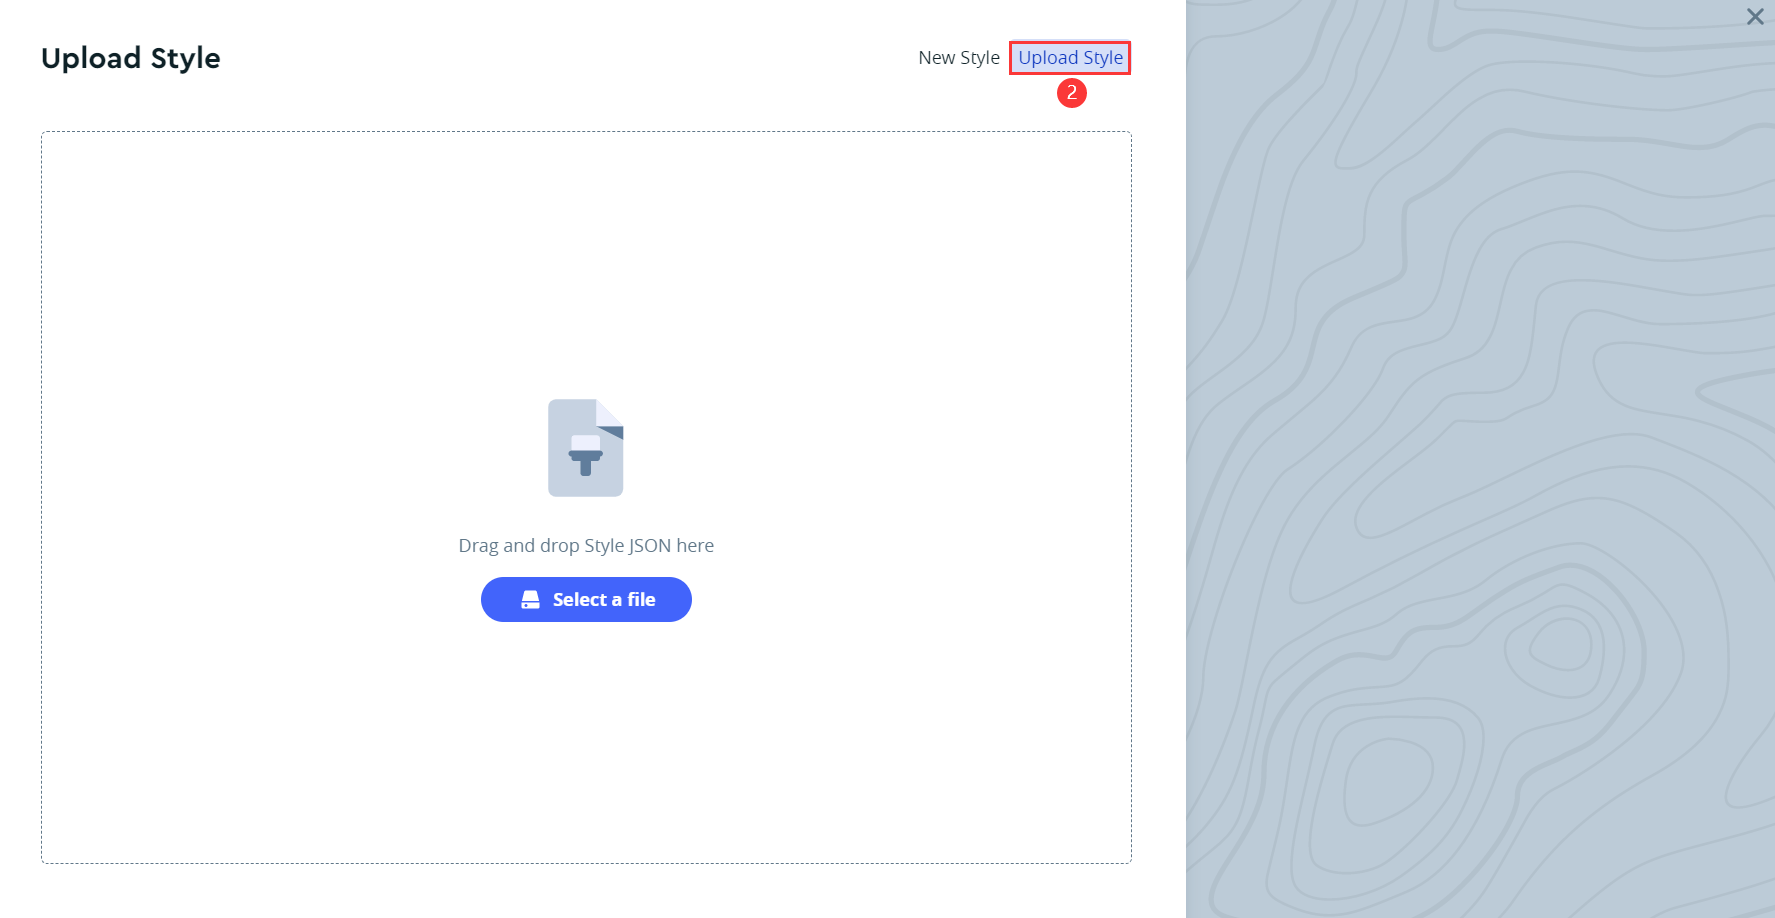
Task: Open the highlighted Upload Style option
Action: click(1070, 57)
